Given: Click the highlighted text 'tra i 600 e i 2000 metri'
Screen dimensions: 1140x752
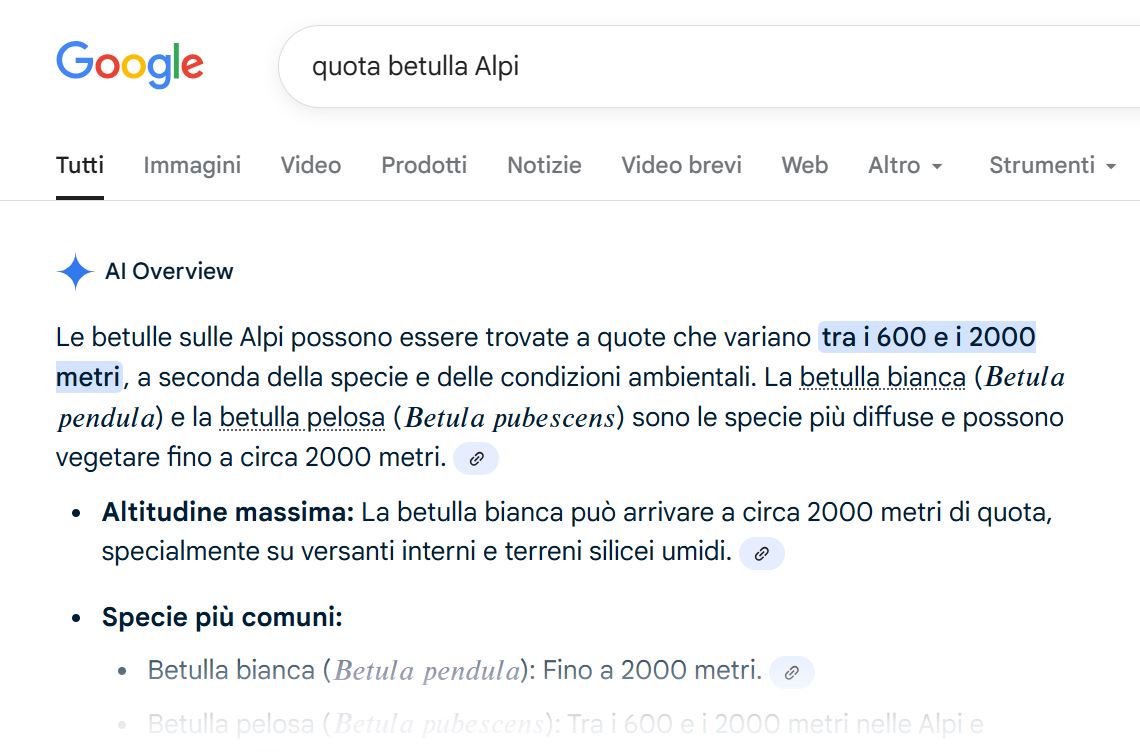Looking at the screenshot, I should click(x=929, y=337).
